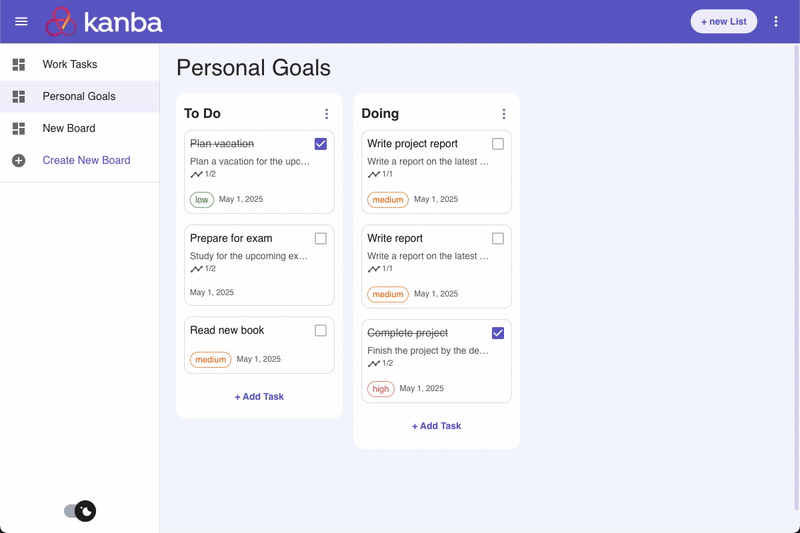This screenshot has width=800, height=533.
Task: Open the hamburger navigation menu
Action: pyautogui.click(x=21, y=21)
